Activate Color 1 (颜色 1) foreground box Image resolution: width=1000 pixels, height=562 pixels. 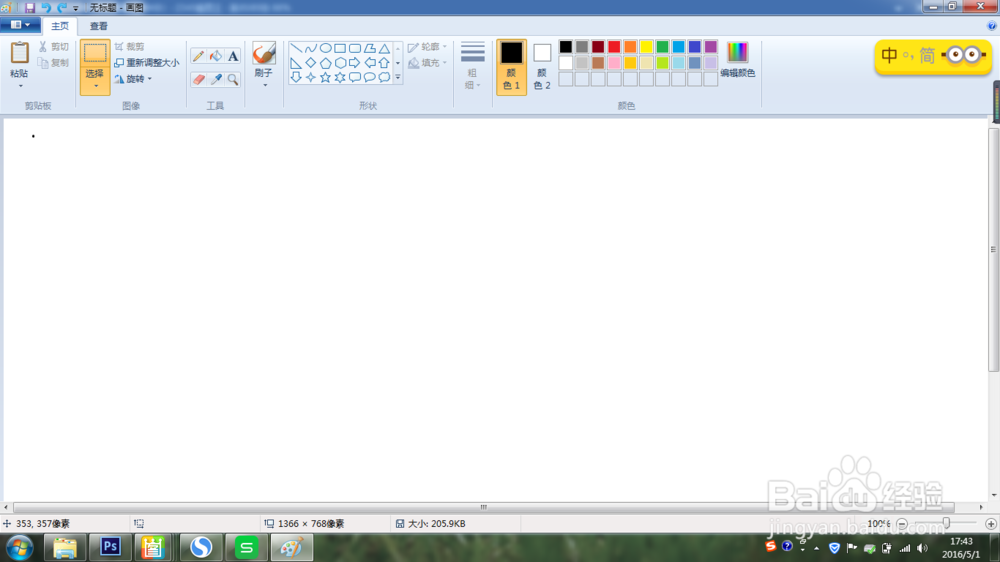(x=511, y=66)
